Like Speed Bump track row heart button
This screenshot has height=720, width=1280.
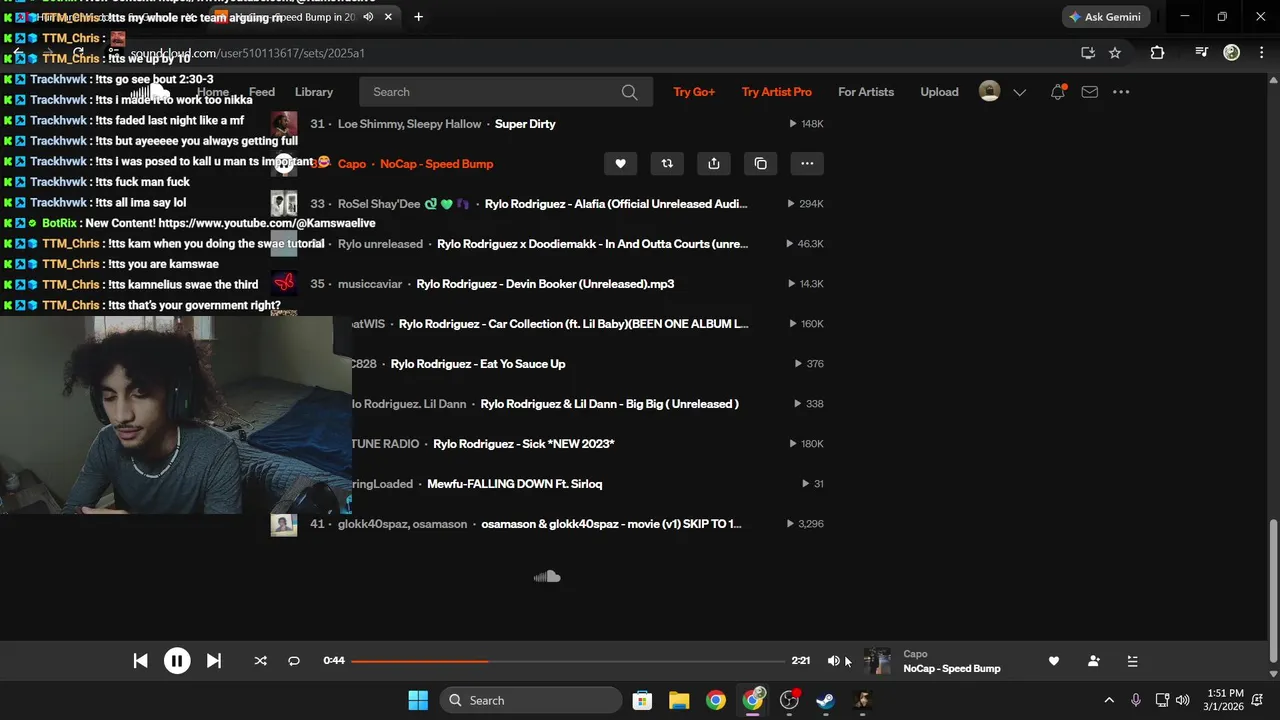coord(620,164)
